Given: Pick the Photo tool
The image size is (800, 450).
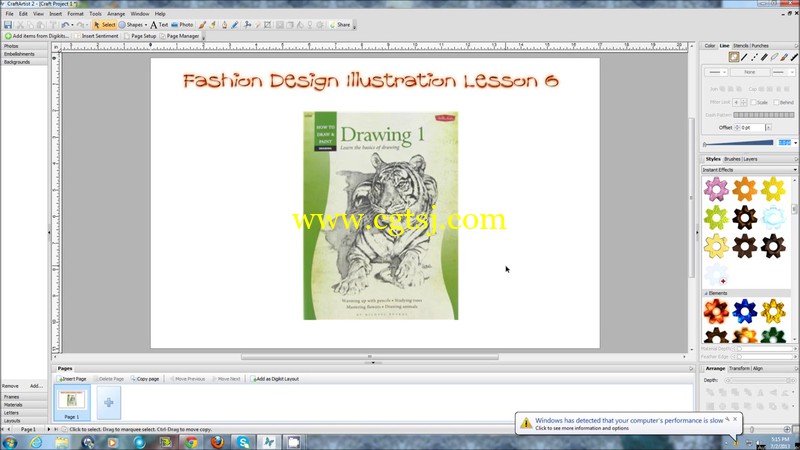Looking at the screenshot, I should click(x=182, y=24).
